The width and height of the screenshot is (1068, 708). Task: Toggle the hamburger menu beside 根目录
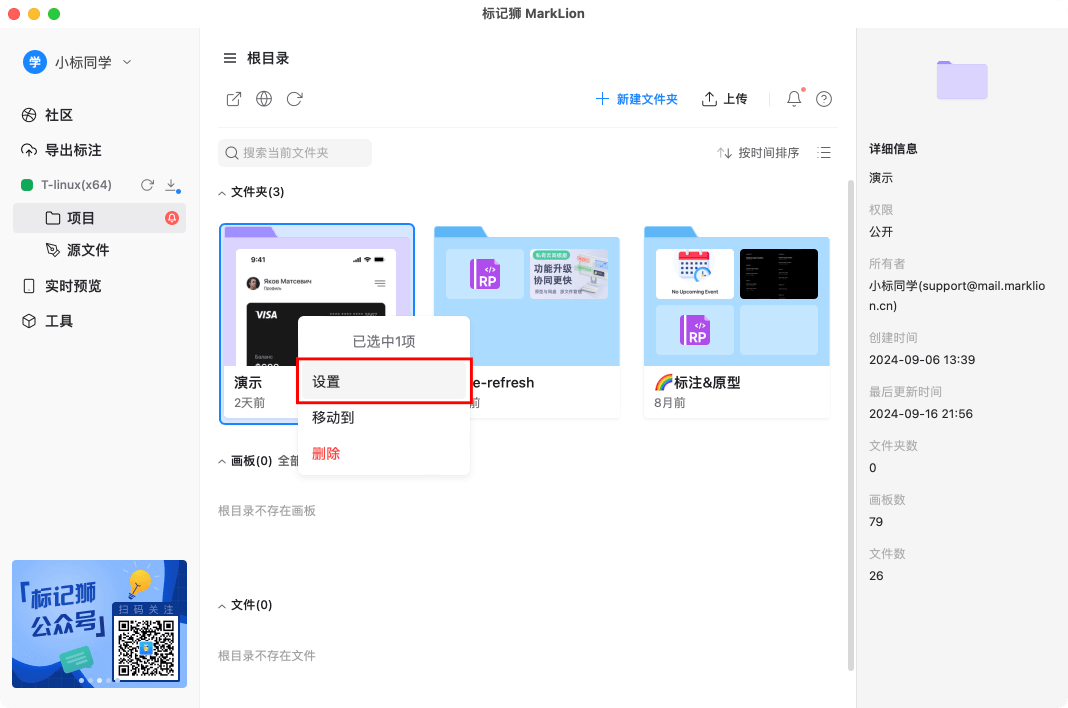pyautogui.click(x=230, y=59)
